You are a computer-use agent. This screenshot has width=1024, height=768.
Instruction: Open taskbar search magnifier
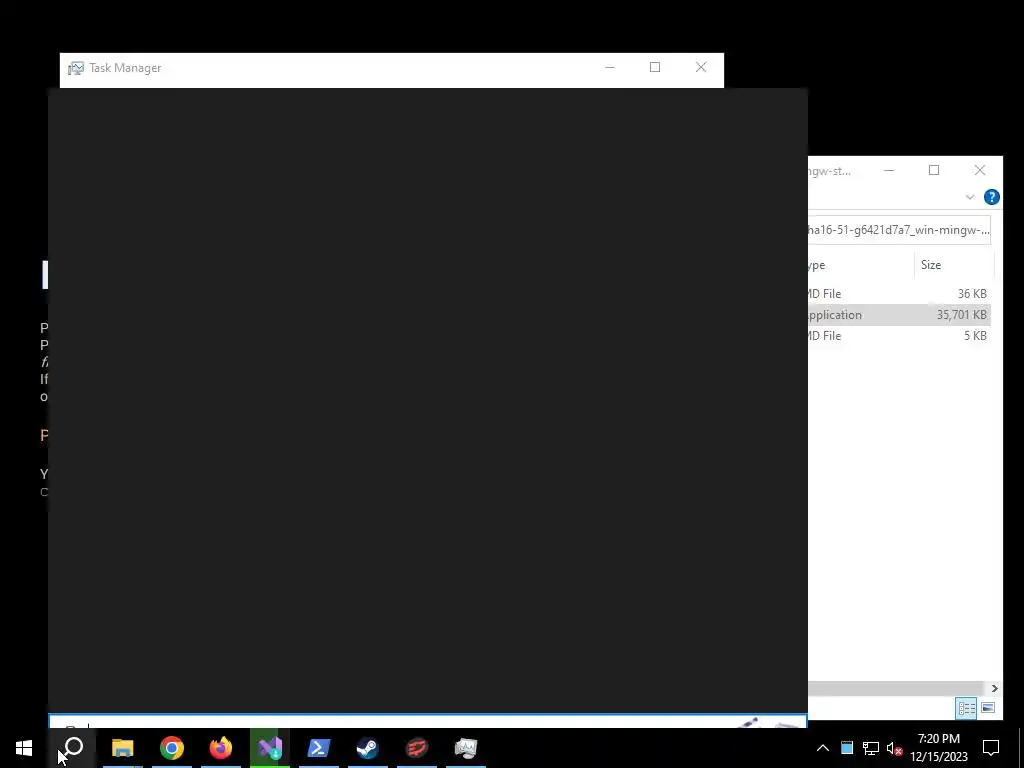(73, 748)
